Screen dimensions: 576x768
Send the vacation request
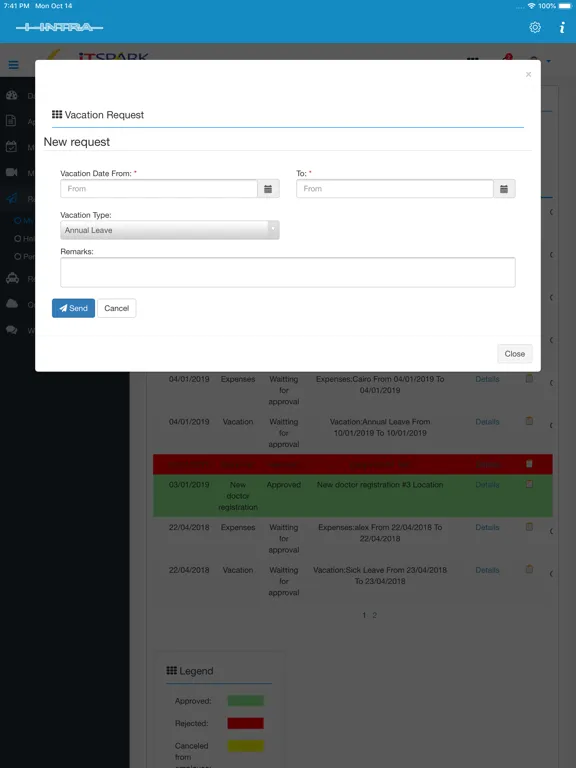pyautogui.click(x=73, y=308)
